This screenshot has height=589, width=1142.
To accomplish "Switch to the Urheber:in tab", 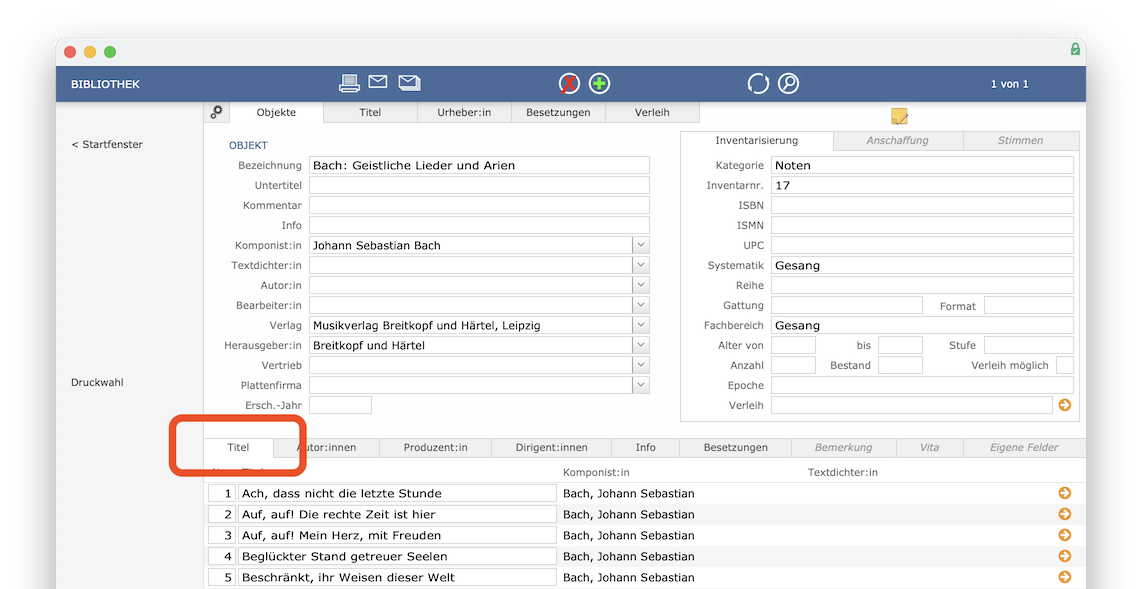I will [x=464, y=112].
